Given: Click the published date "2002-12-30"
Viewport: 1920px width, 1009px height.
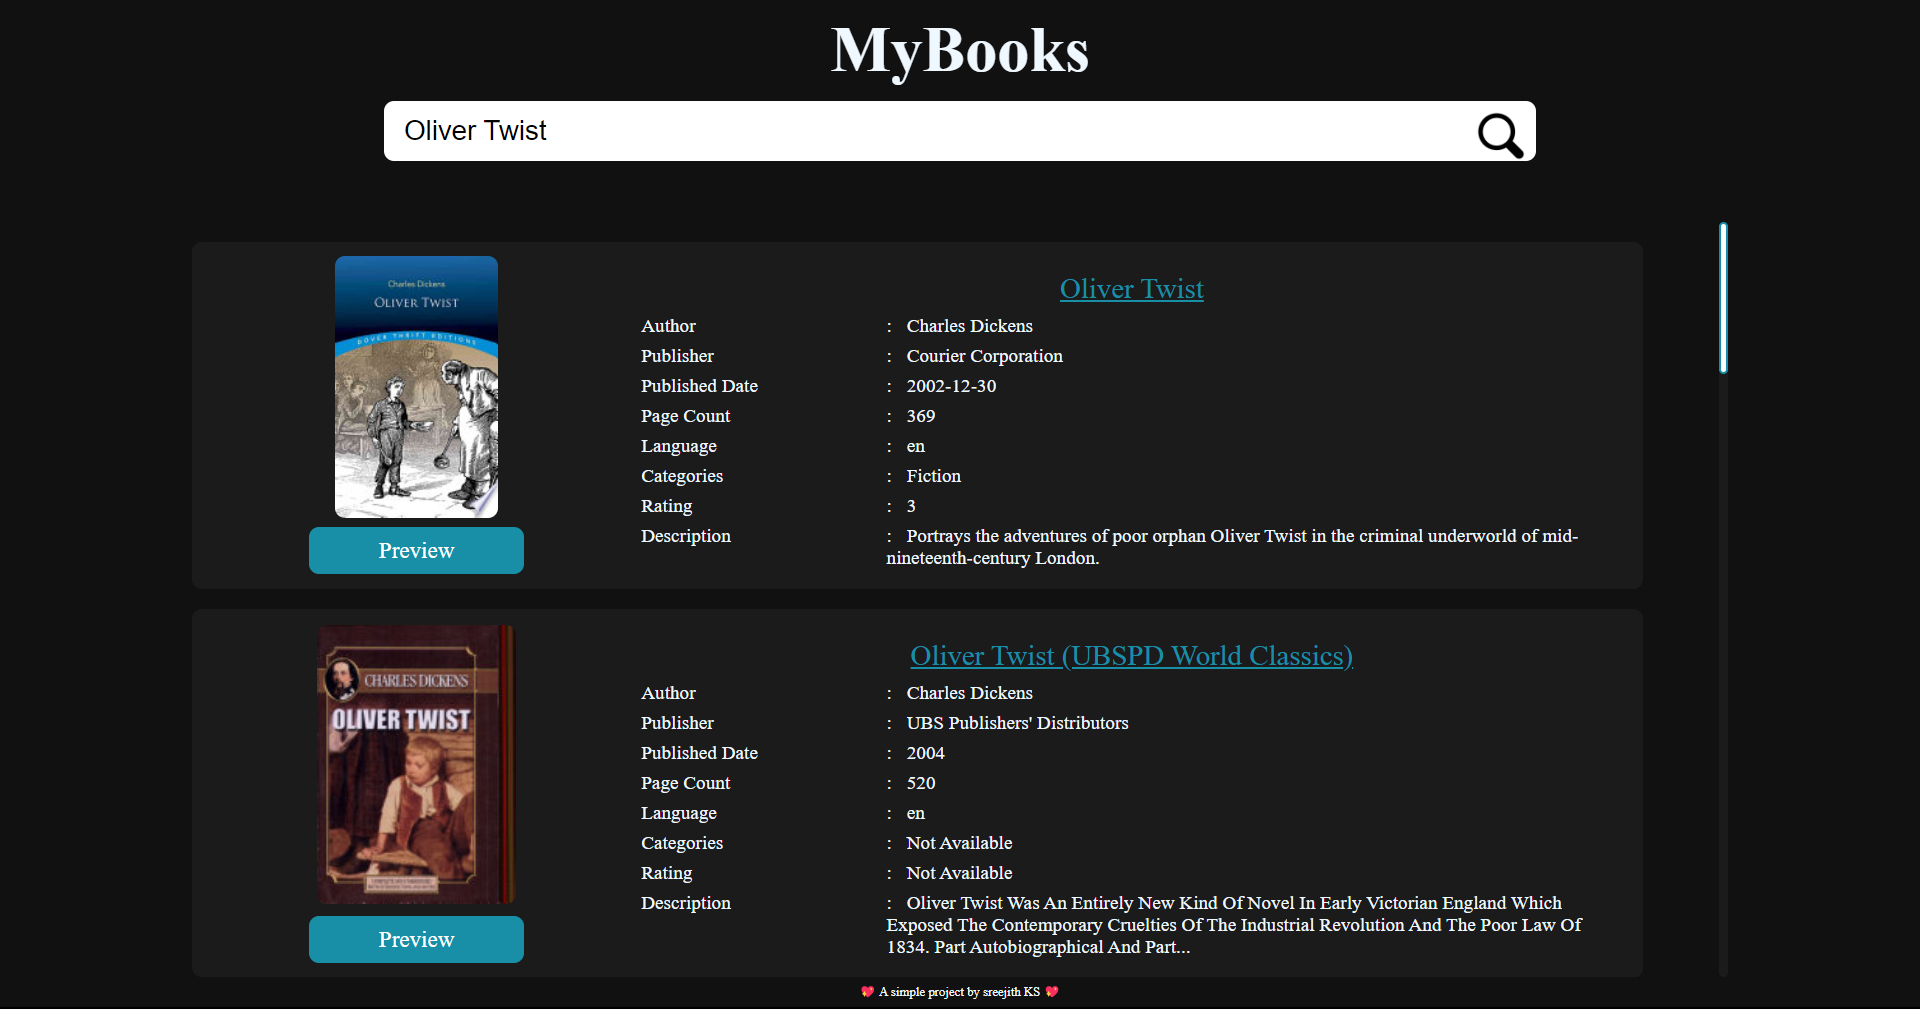Looking at the screenshot, I should (950, 386).
